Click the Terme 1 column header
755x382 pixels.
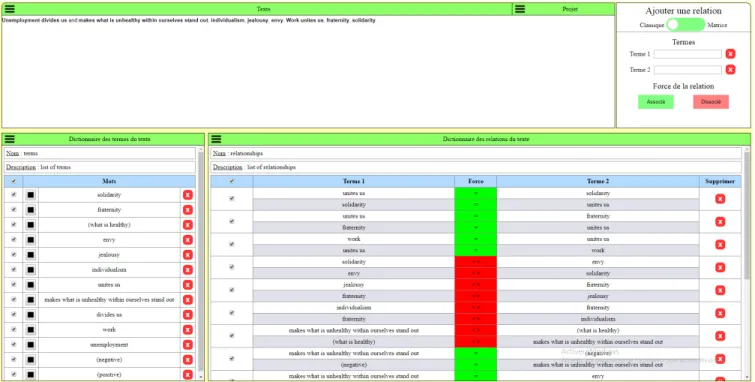click(x=353, y=181)
